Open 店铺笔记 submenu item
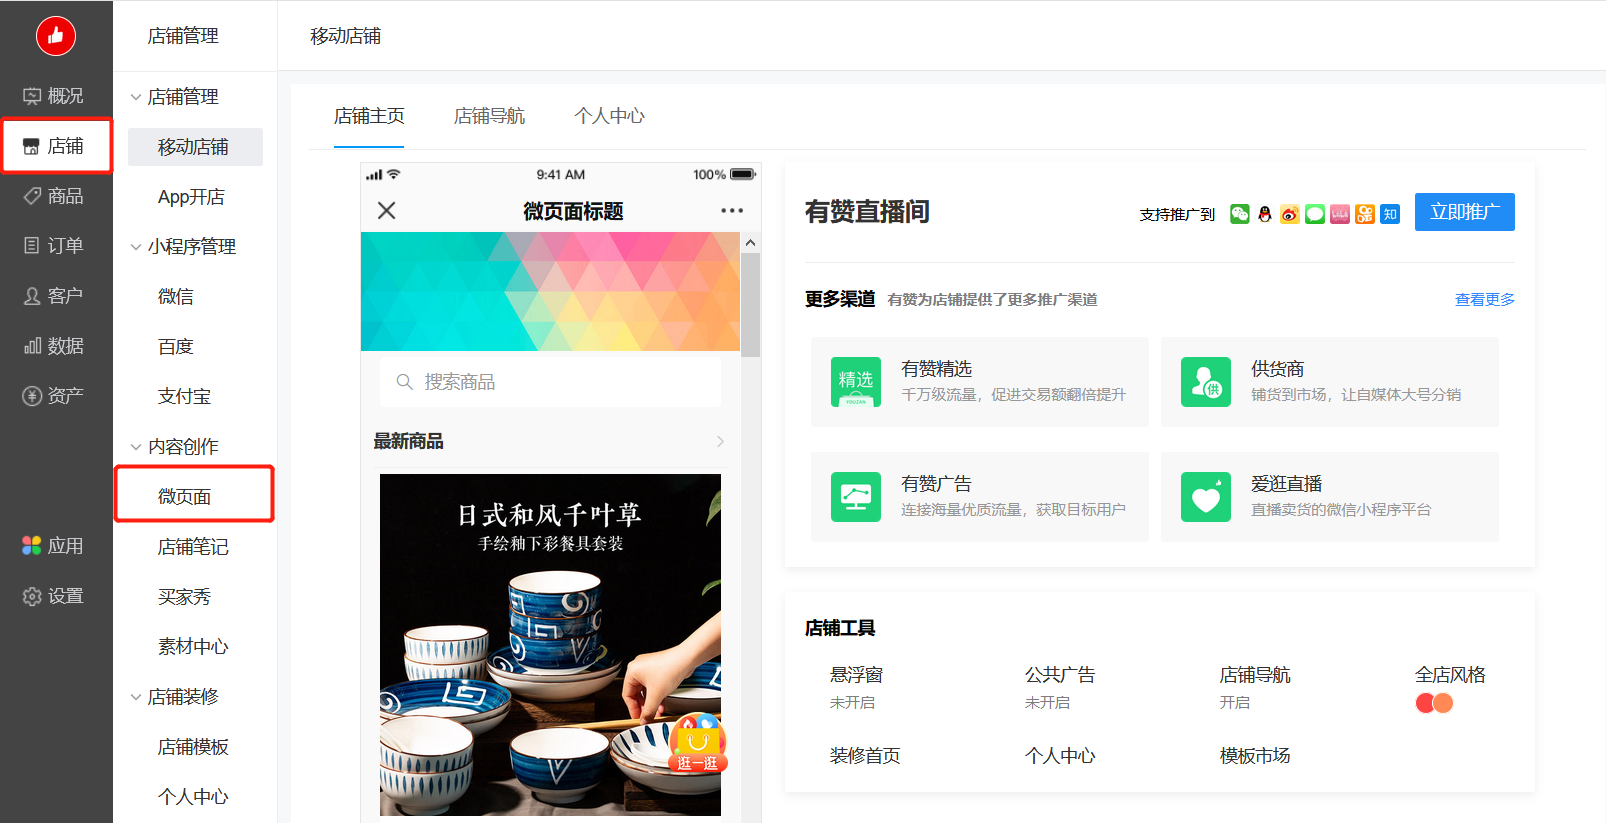1606x823 pixels. 193,547
